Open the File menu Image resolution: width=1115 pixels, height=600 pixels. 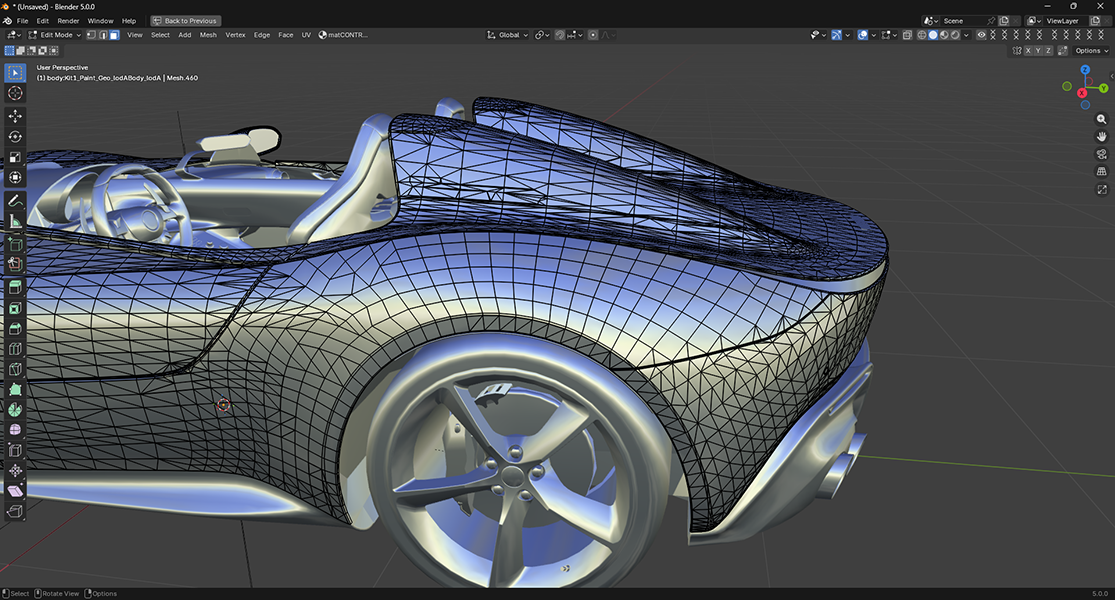click(x=23, y=21)
